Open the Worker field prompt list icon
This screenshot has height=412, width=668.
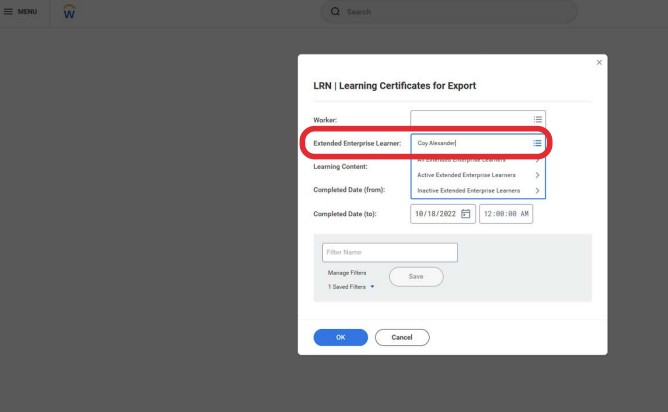point(537,119)
